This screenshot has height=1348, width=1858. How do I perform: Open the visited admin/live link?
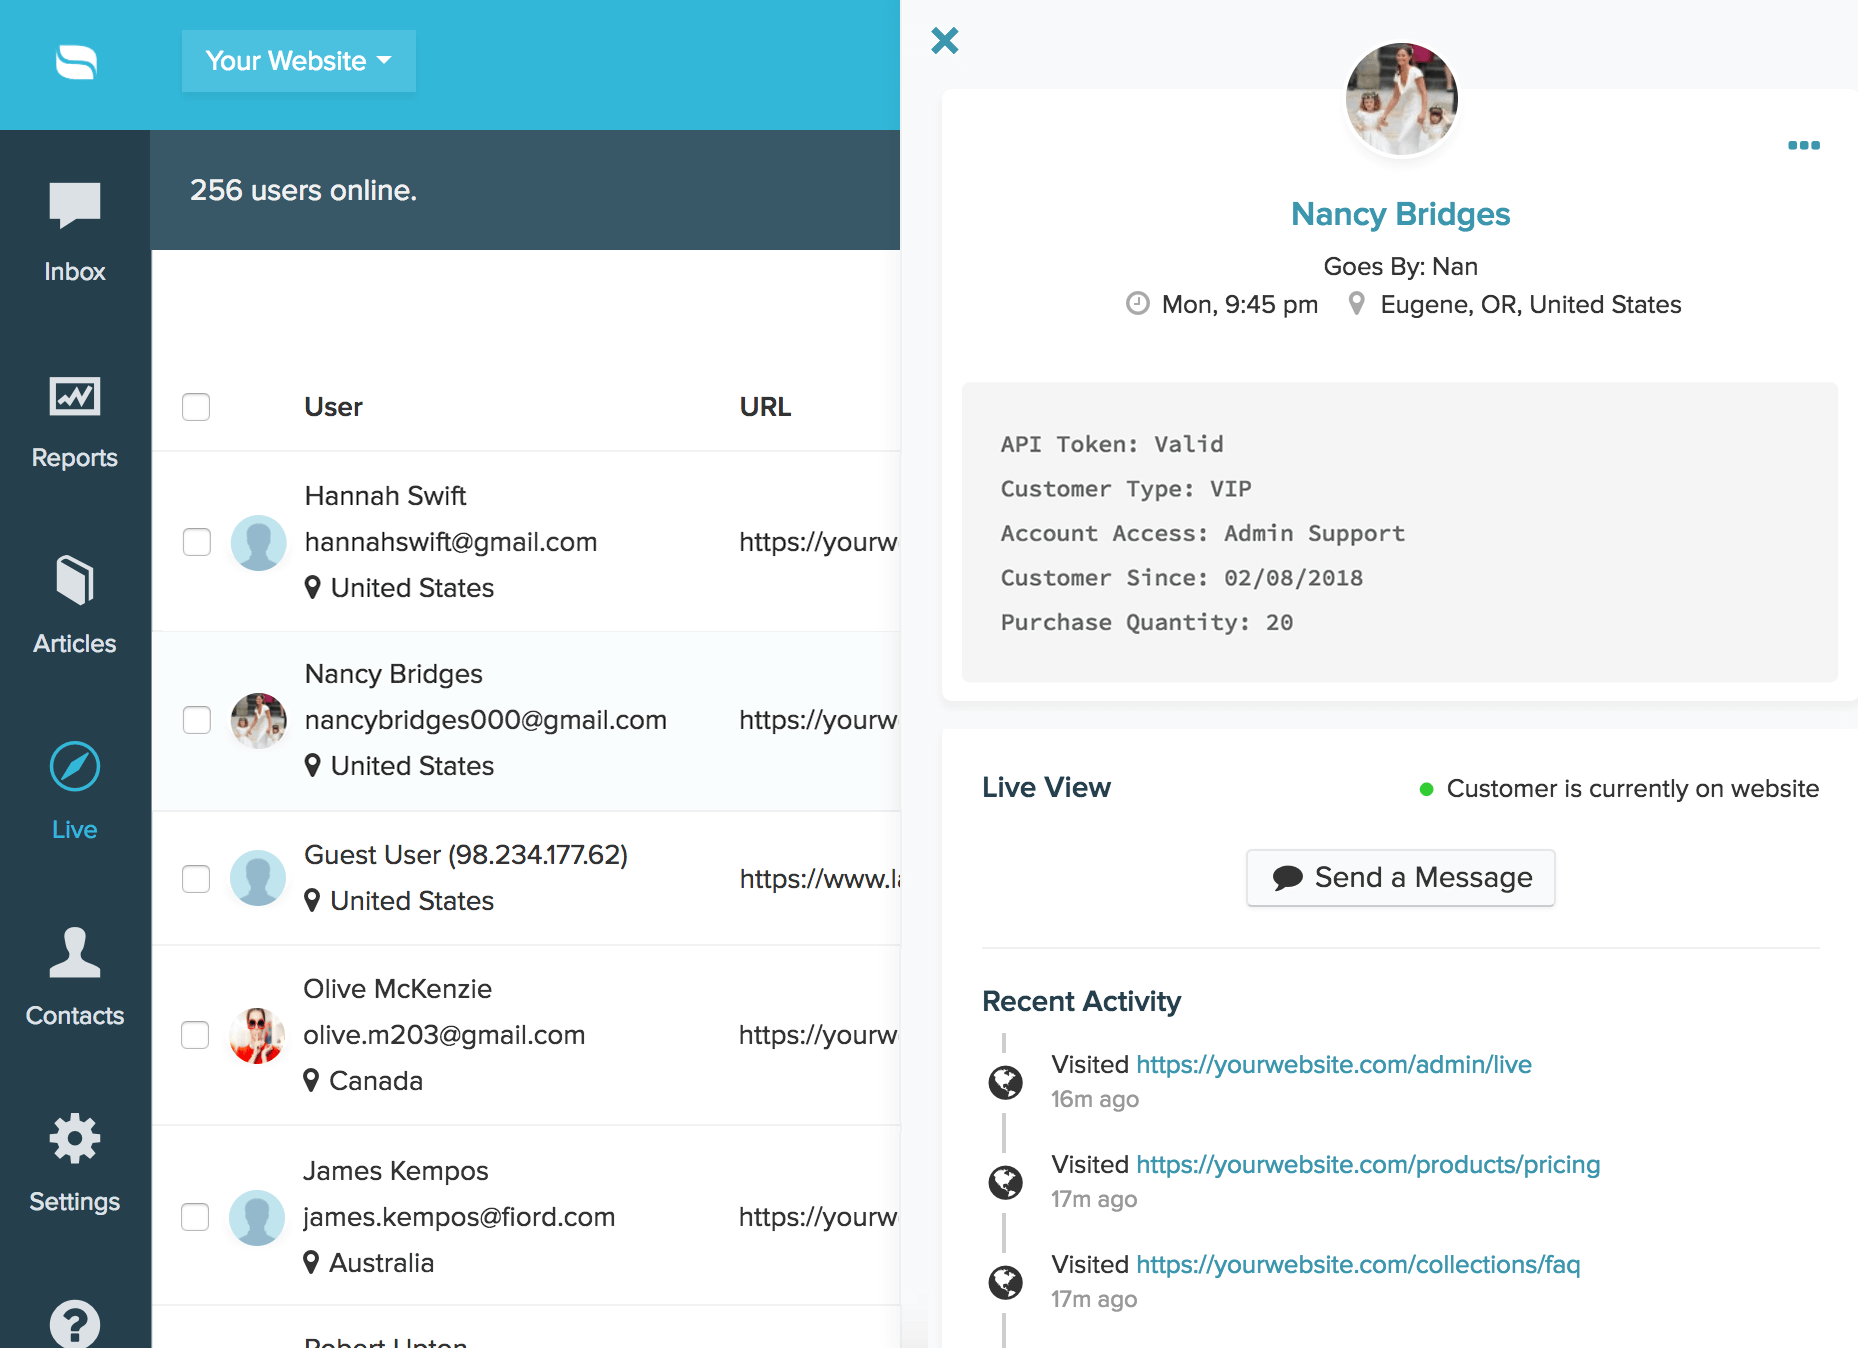(1333, 1065)
